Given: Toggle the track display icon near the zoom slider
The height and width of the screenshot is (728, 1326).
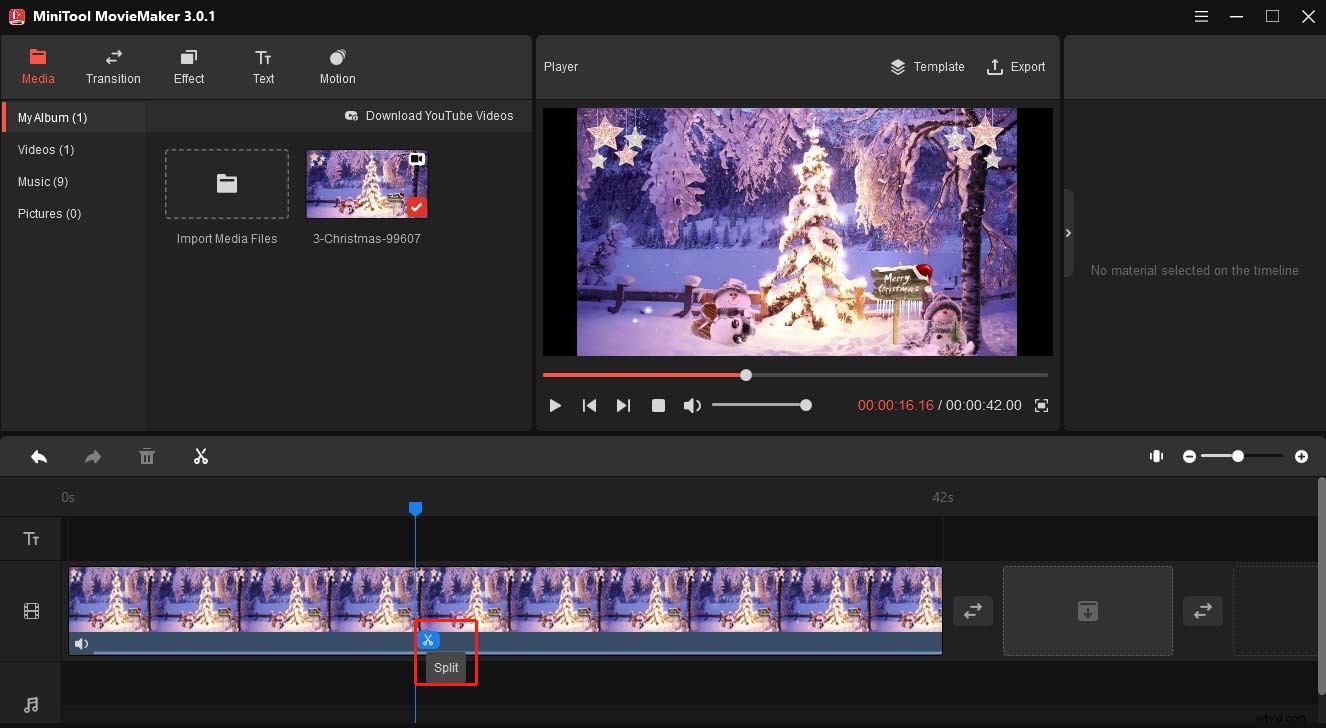Looking at the screenshot, I should pos(1156,456).
